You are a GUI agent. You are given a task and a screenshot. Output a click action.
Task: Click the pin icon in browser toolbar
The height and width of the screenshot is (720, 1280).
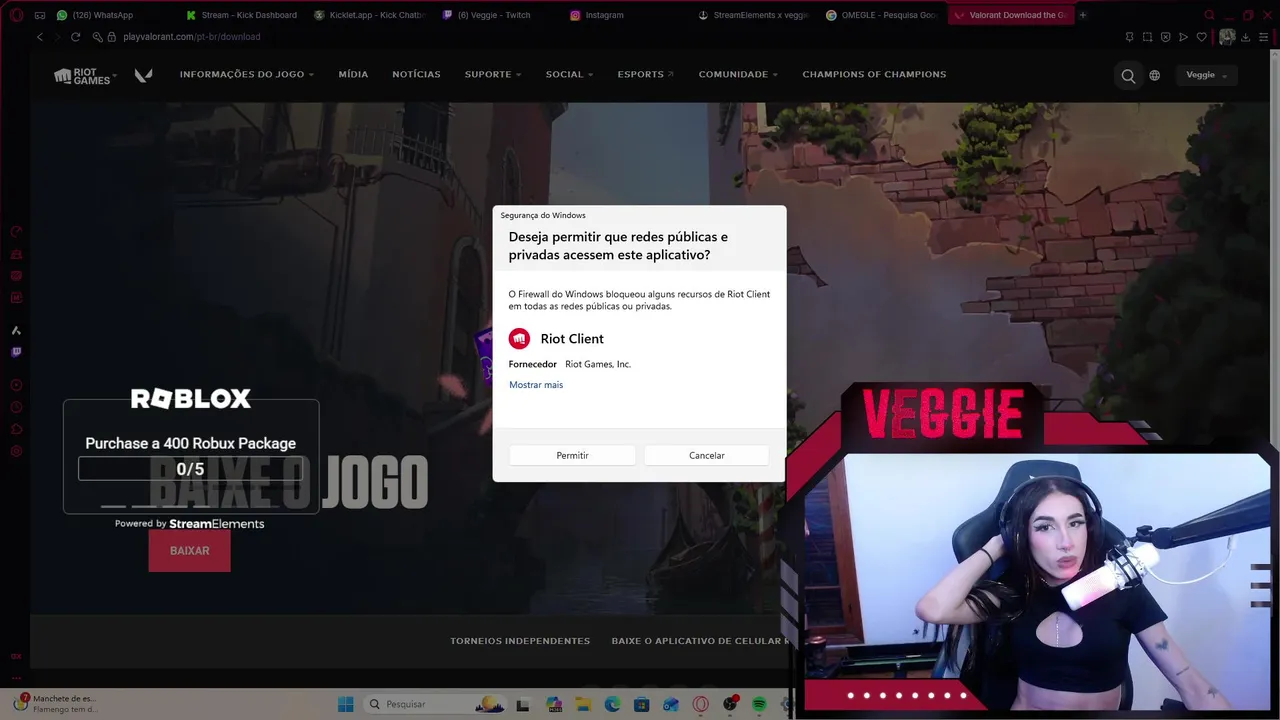[1130, 37]
